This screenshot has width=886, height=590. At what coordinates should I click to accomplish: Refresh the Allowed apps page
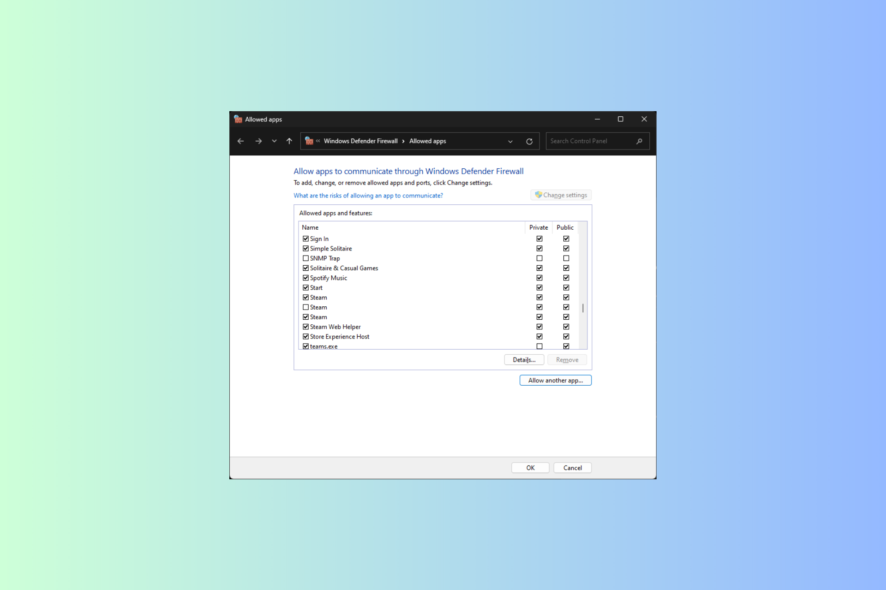(528, 140)
